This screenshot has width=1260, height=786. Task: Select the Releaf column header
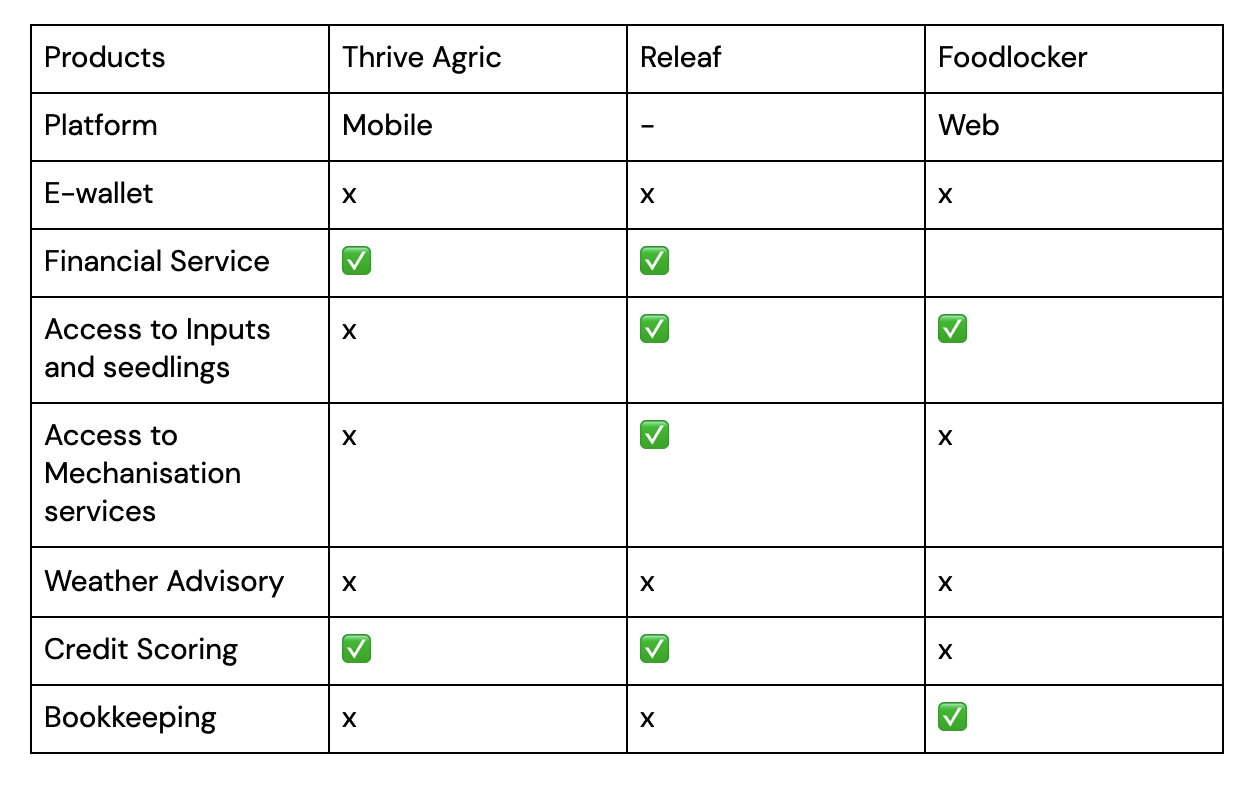(x=776, y=59)
